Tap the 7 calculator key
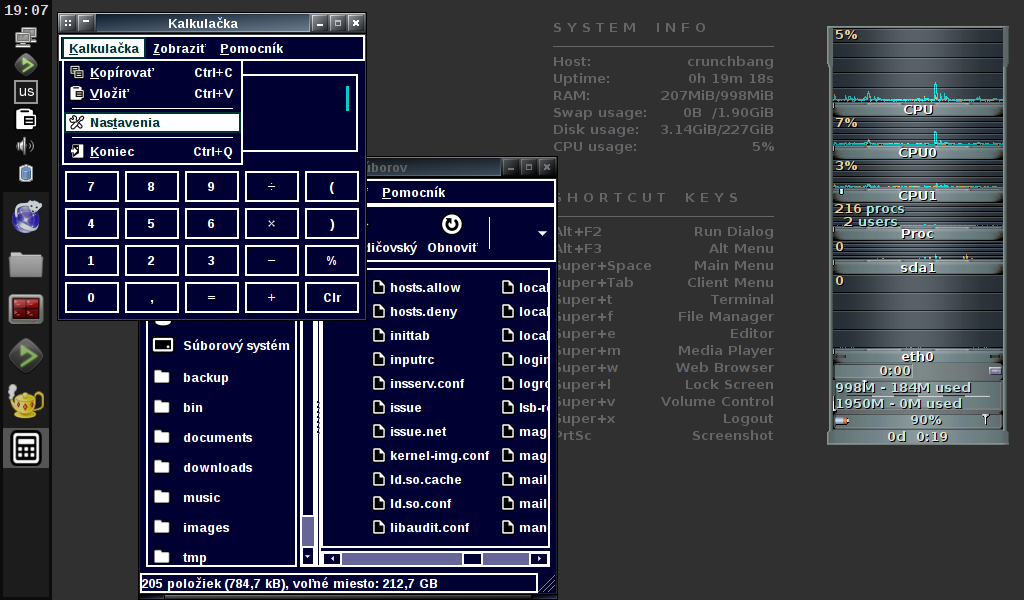Image resolution: width=1024 pixels, height=600 pixels. (x=91, y=187)
